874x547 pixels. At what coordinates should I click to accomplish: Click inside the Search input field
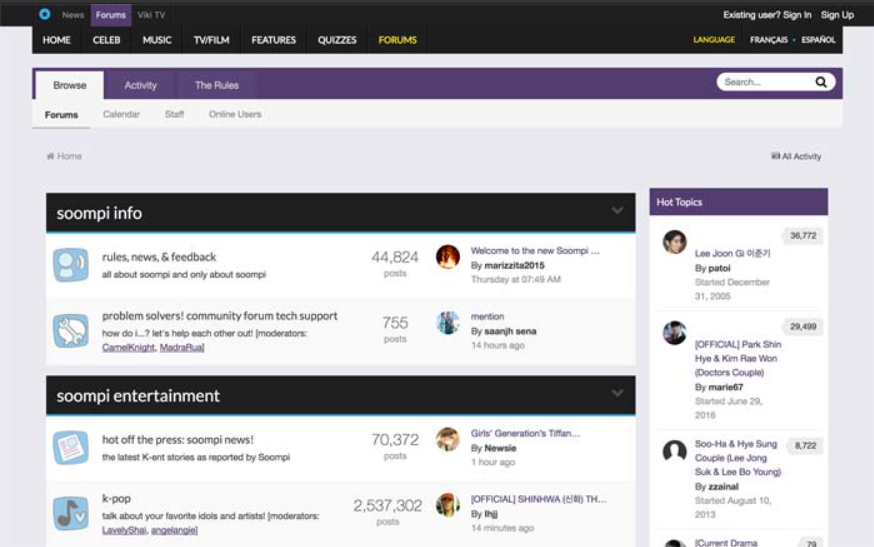click(763, 82)
